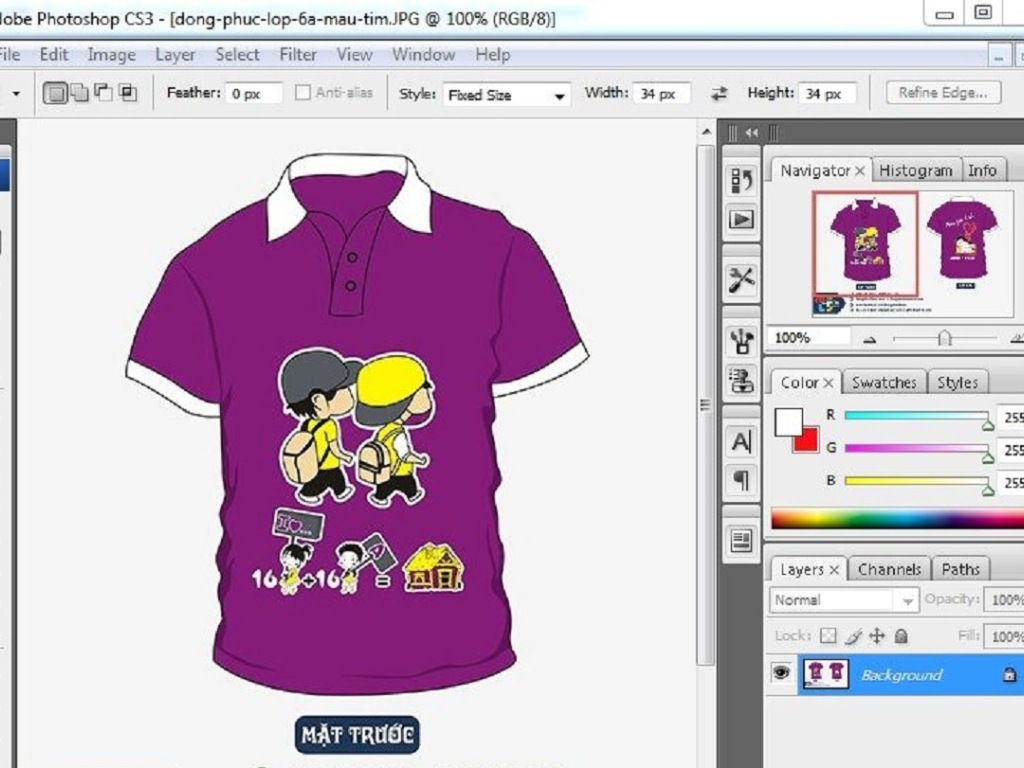Select the Add to selection mode icon
Image resolution: width=1024 pixels, height=768 pixels.
point(80,93)
